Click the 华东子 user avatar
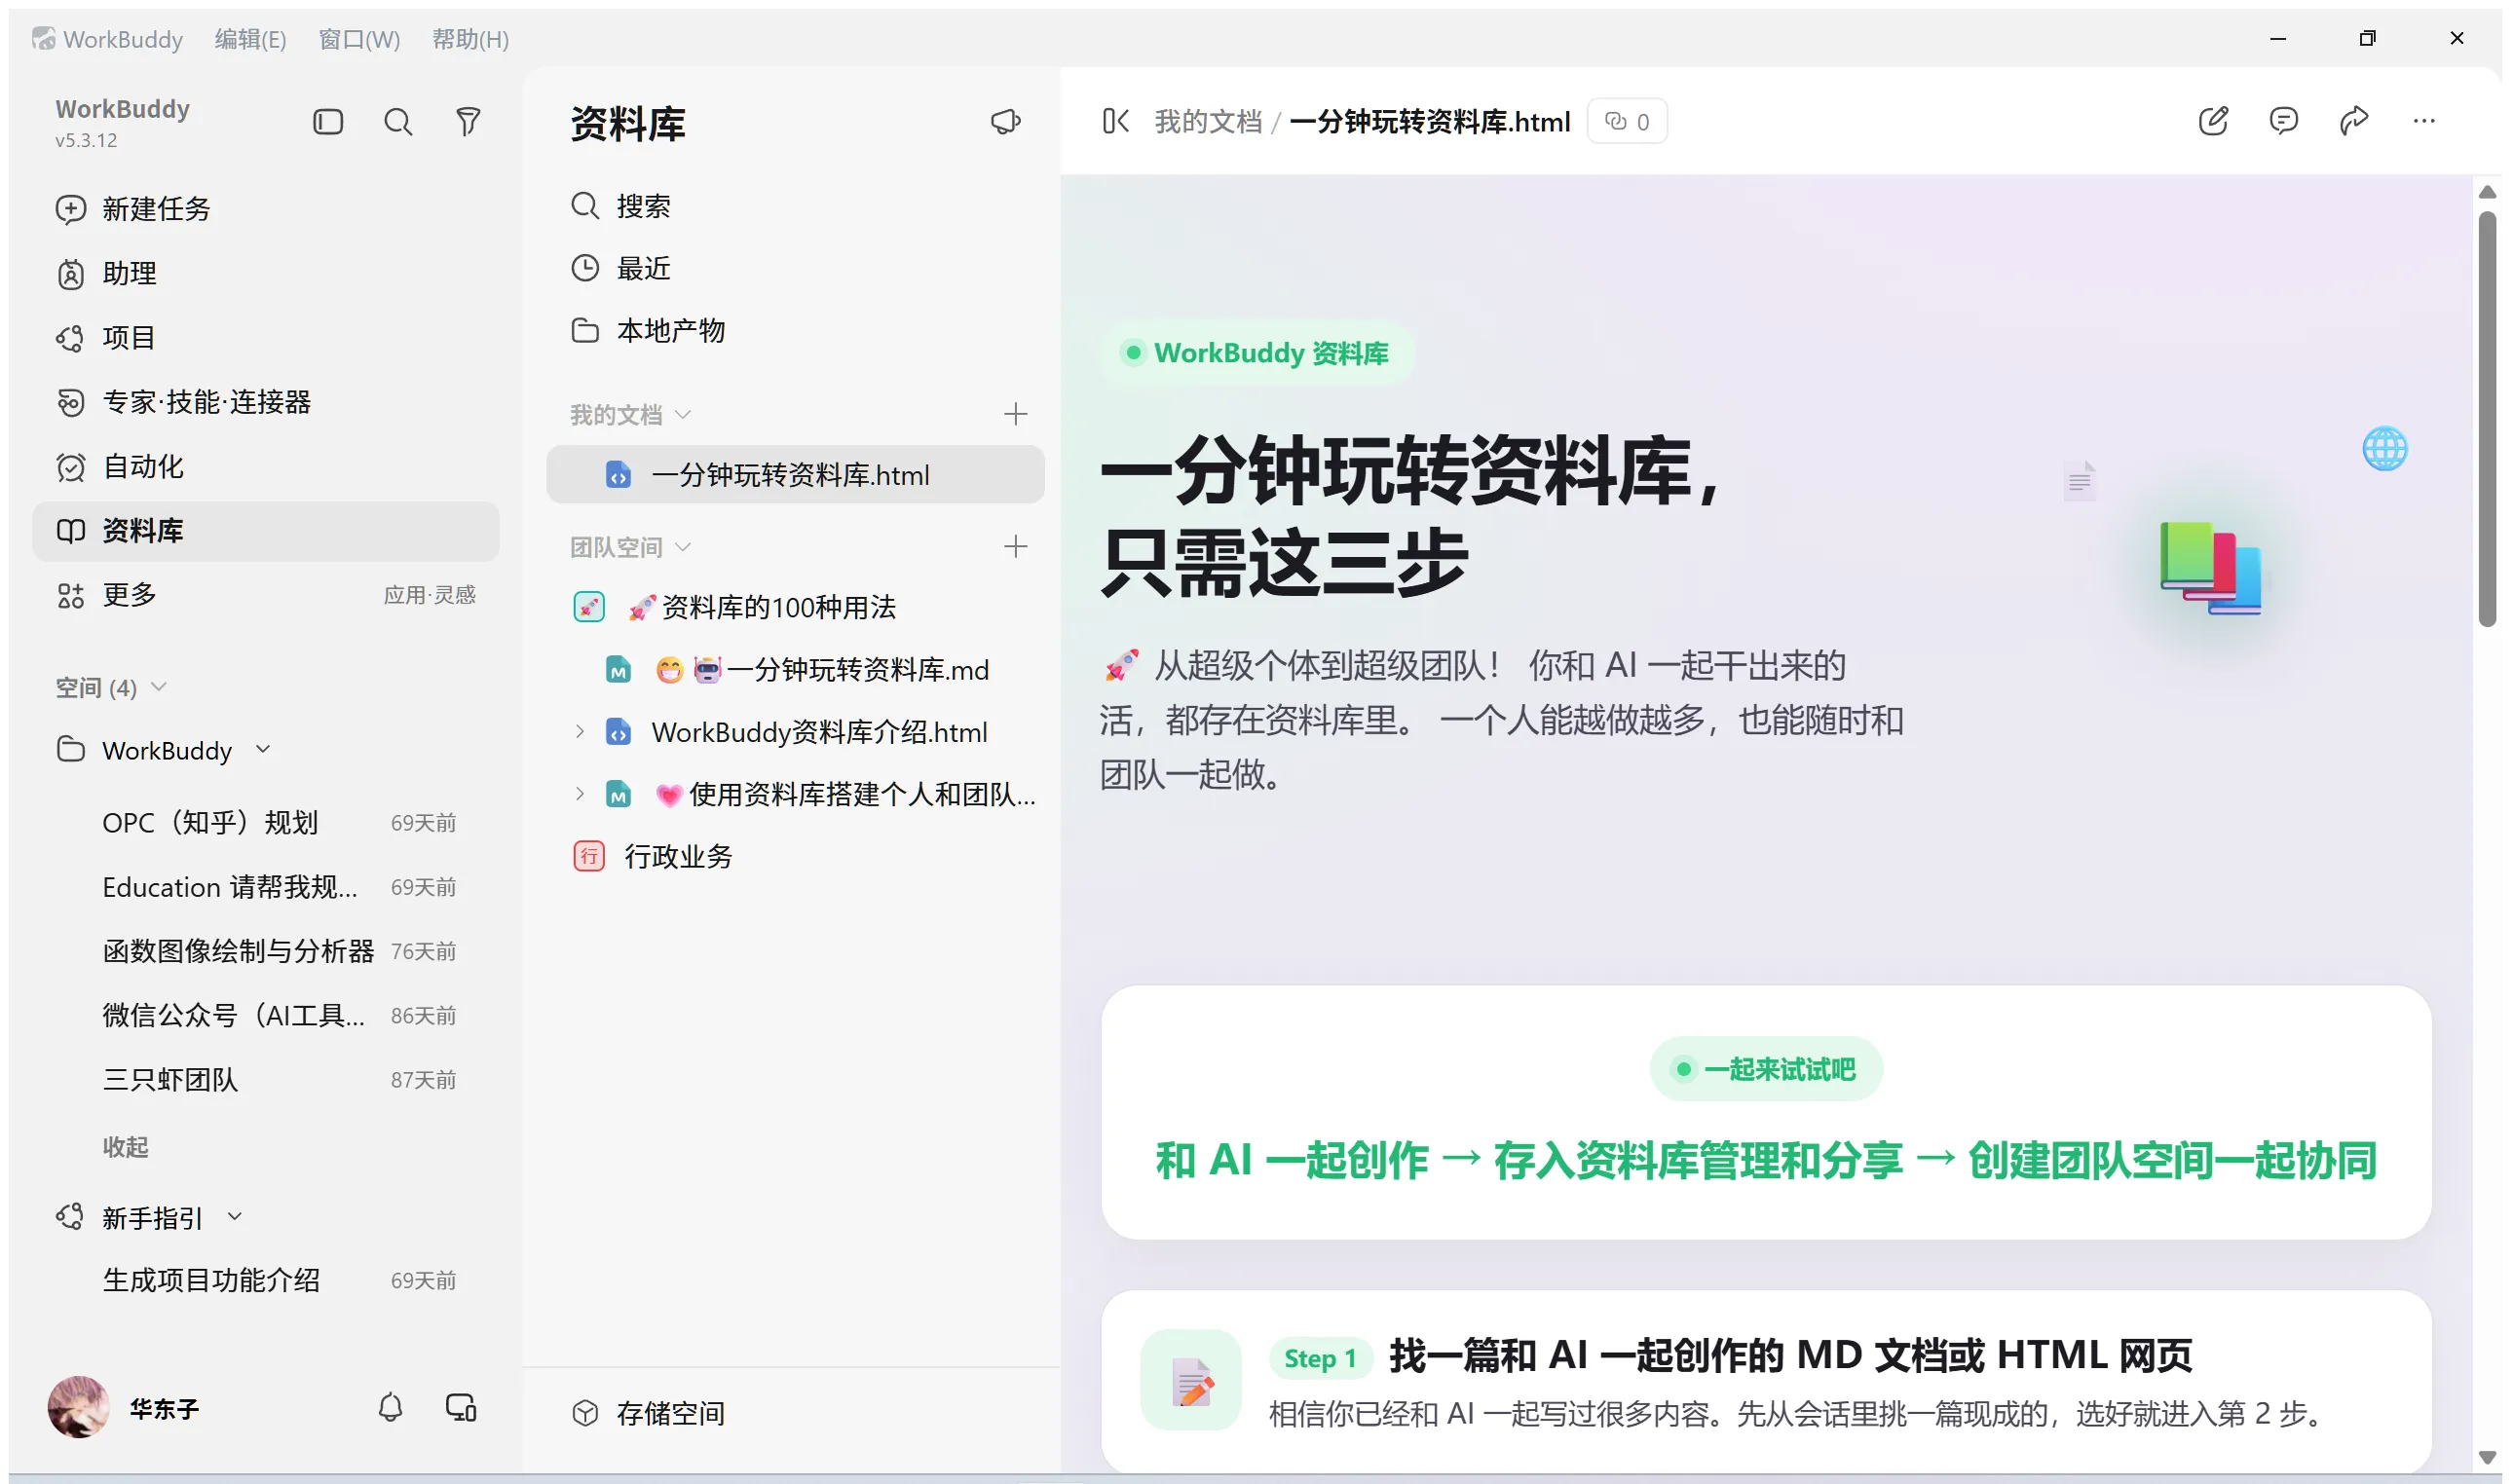The image size is (2513, 1484). [78, 1407]
